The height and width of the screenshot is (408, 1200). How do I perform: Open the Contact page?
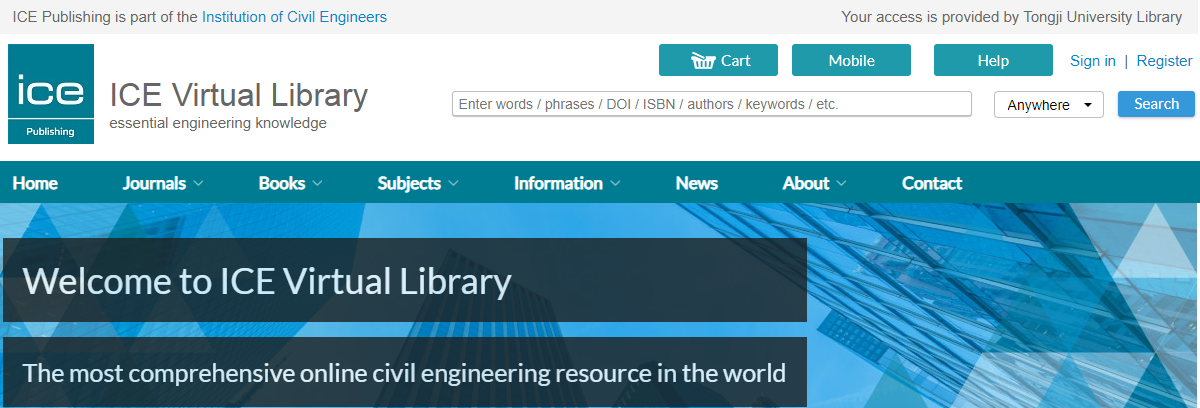pyautogui.click(x=931, y=183)
